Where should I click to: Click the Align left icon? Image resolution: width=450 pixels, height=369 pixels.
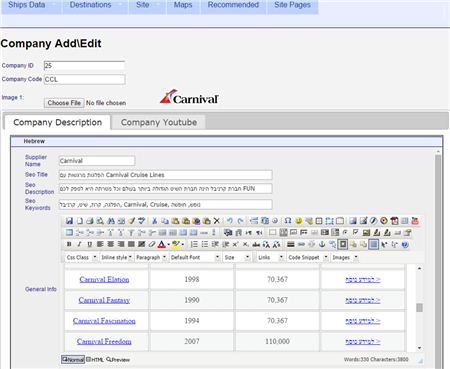tap(100, 244)
